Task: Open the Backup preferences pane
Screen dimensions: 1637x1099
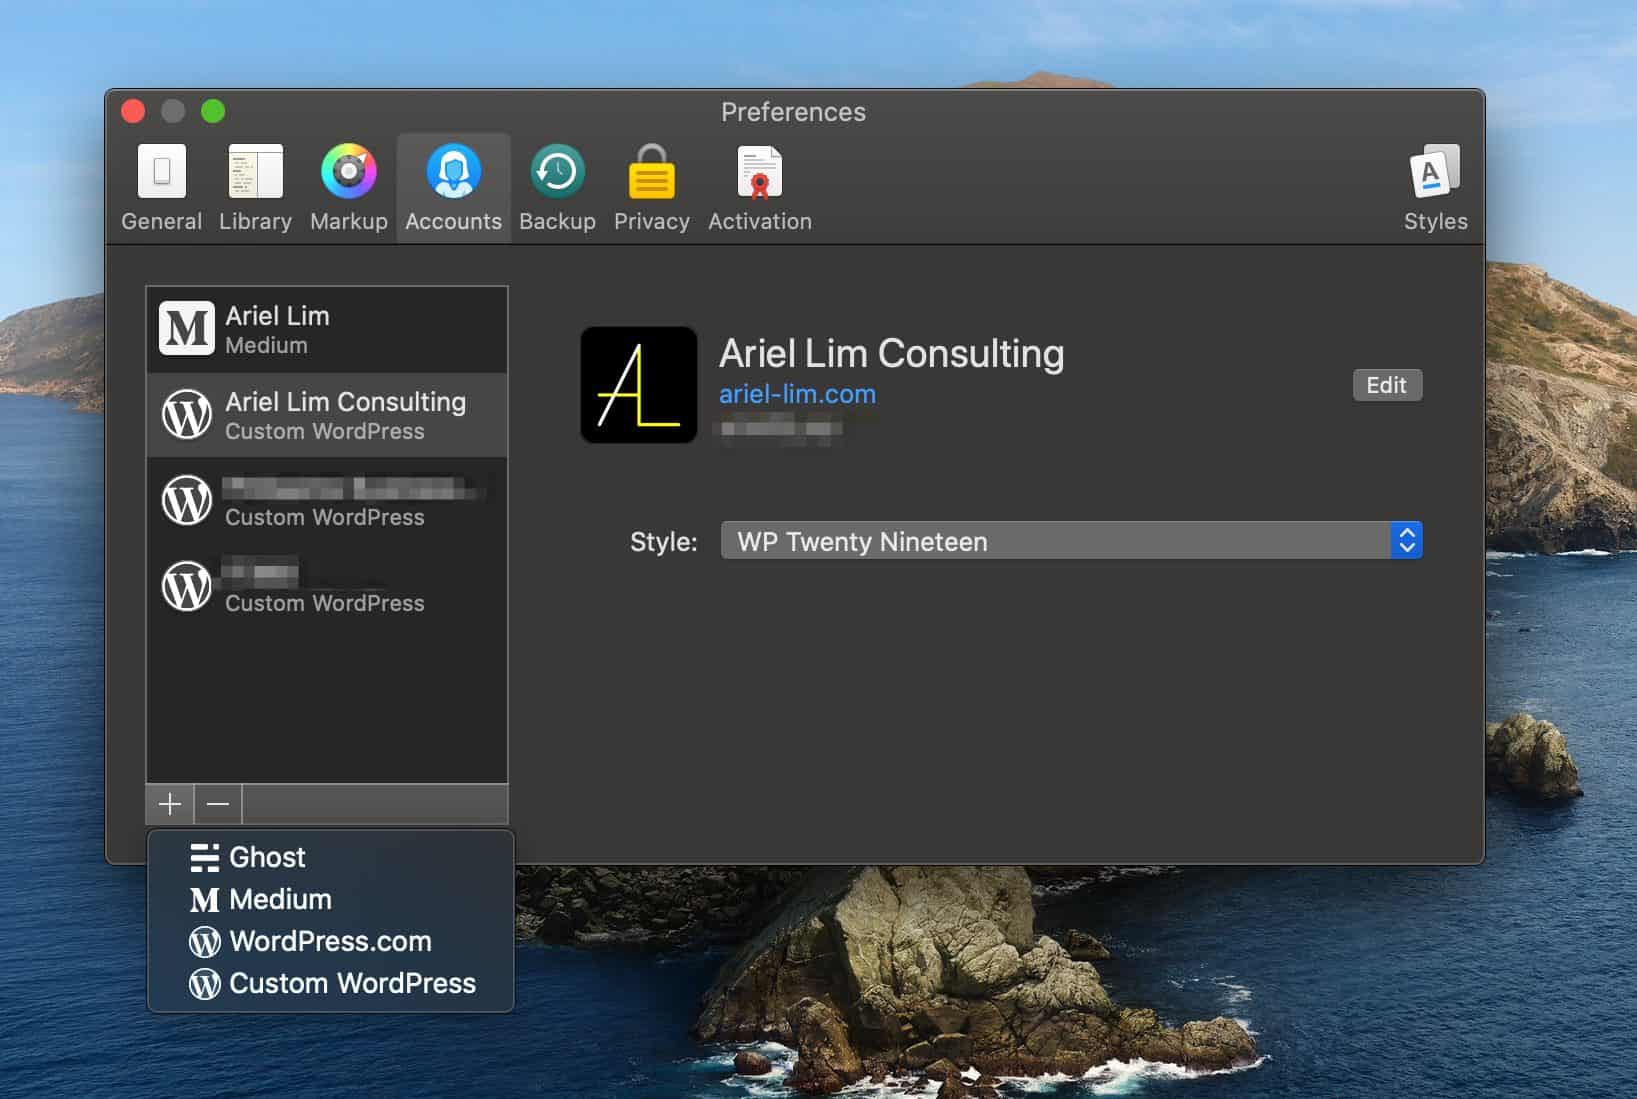Action: click(x=557, y=188)
